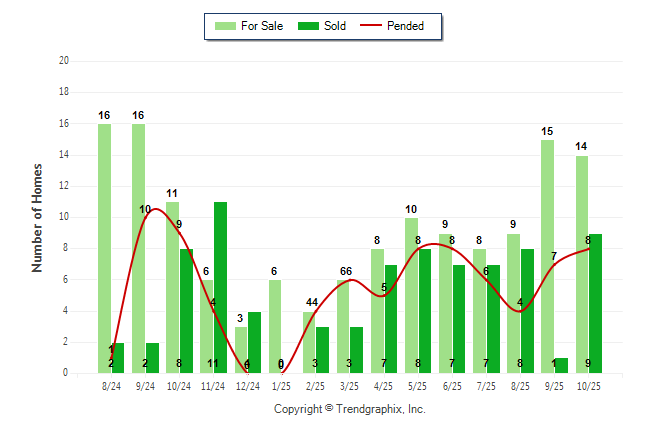Click the 9/24 For Sale bar showing 16

(138, 250)
